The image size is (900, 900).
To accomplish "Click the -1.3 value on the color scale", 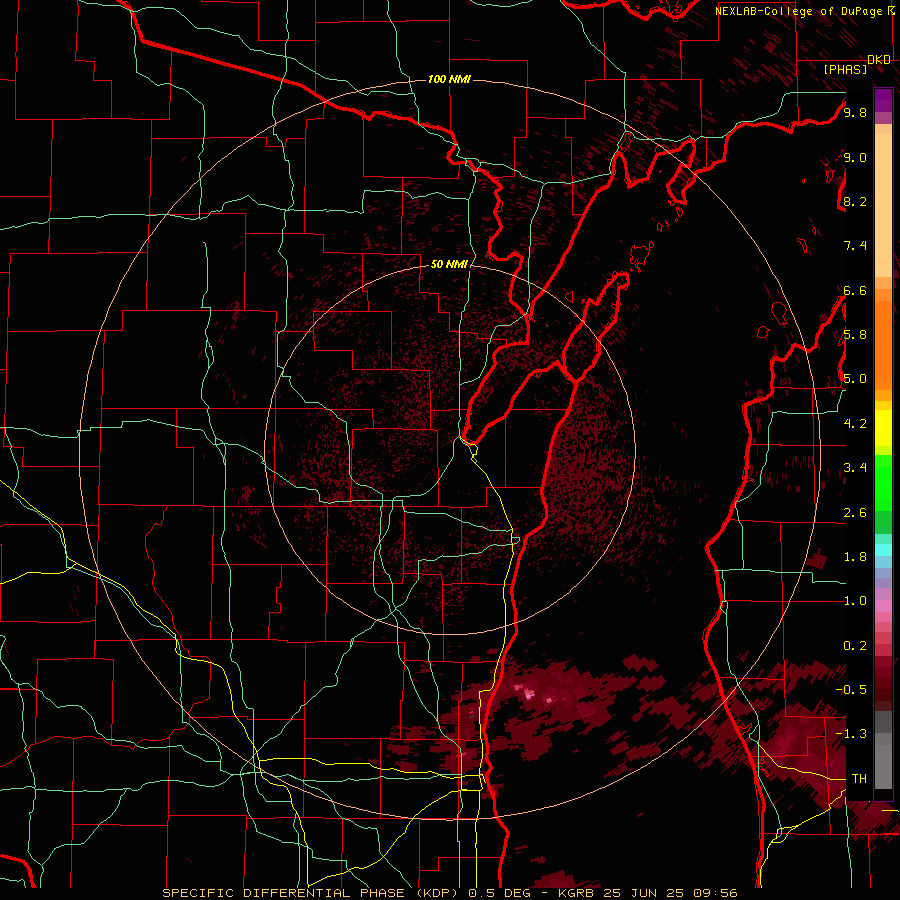I will [x=851, y=734].
